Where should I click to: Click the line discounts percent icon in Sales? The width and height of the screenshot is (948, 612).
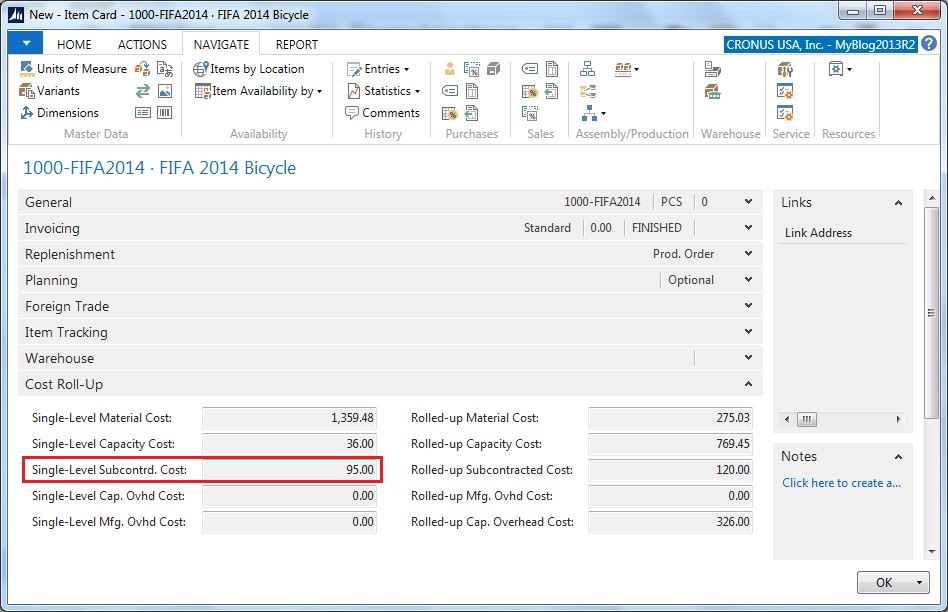point(530,112)
